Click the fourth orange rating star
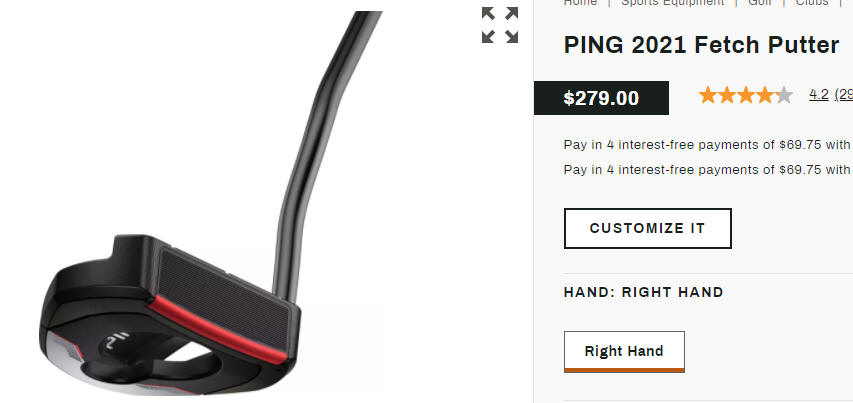Image resolution: width=853 pixels, height=403 pixels. pyautogui.click(x=765, y=95)
